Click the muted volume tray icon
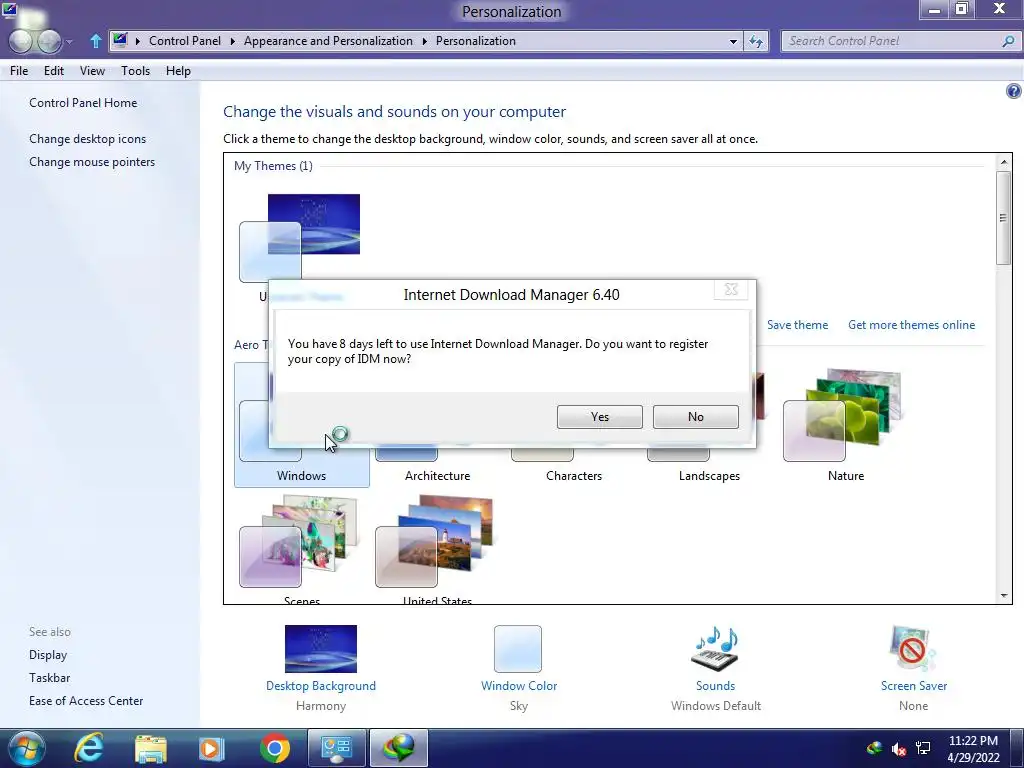Viewport: 1024px width, 768px height. tap(899, 749)
